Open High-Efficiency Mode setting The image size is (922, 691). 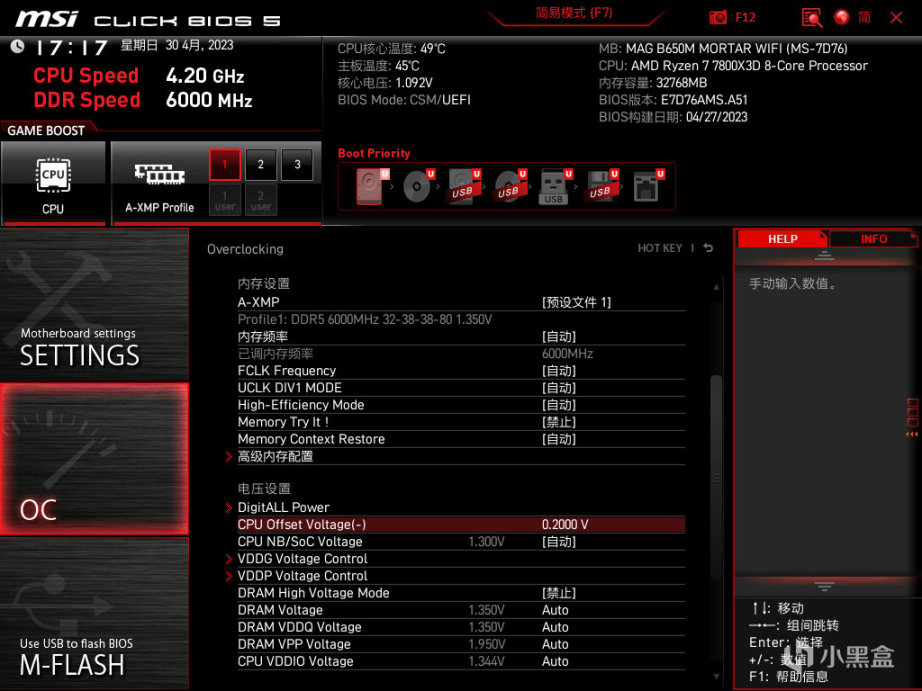point(461,405)
